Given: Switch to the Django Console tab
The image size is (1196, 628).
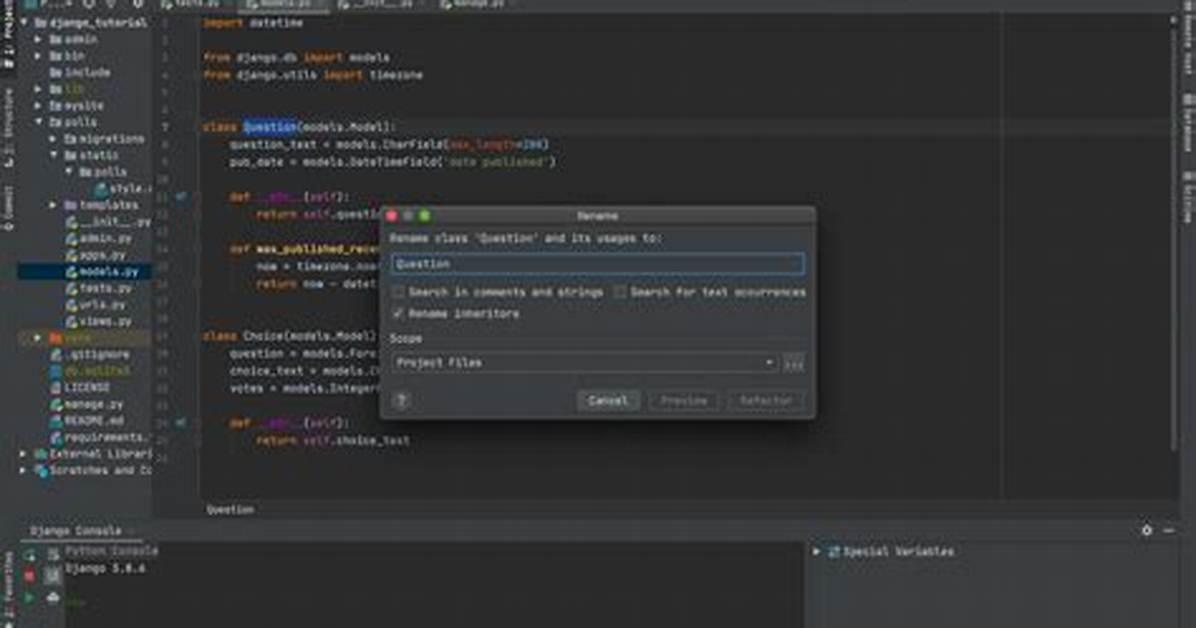Looking at the screenshot, I should [x=76, y=530].
